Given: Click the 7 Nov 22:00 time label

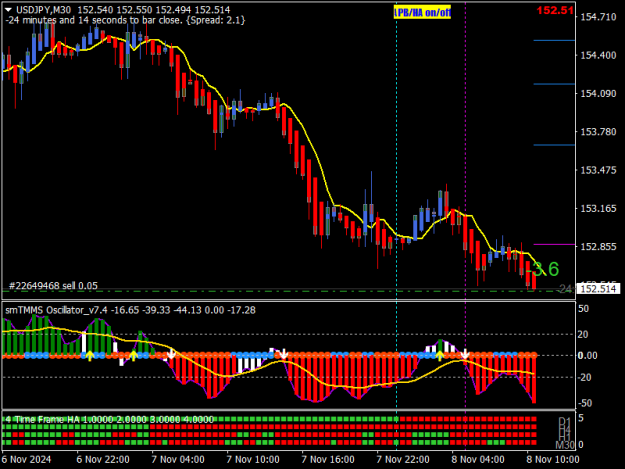Looking at the screenshot, I should coord(403,459).
